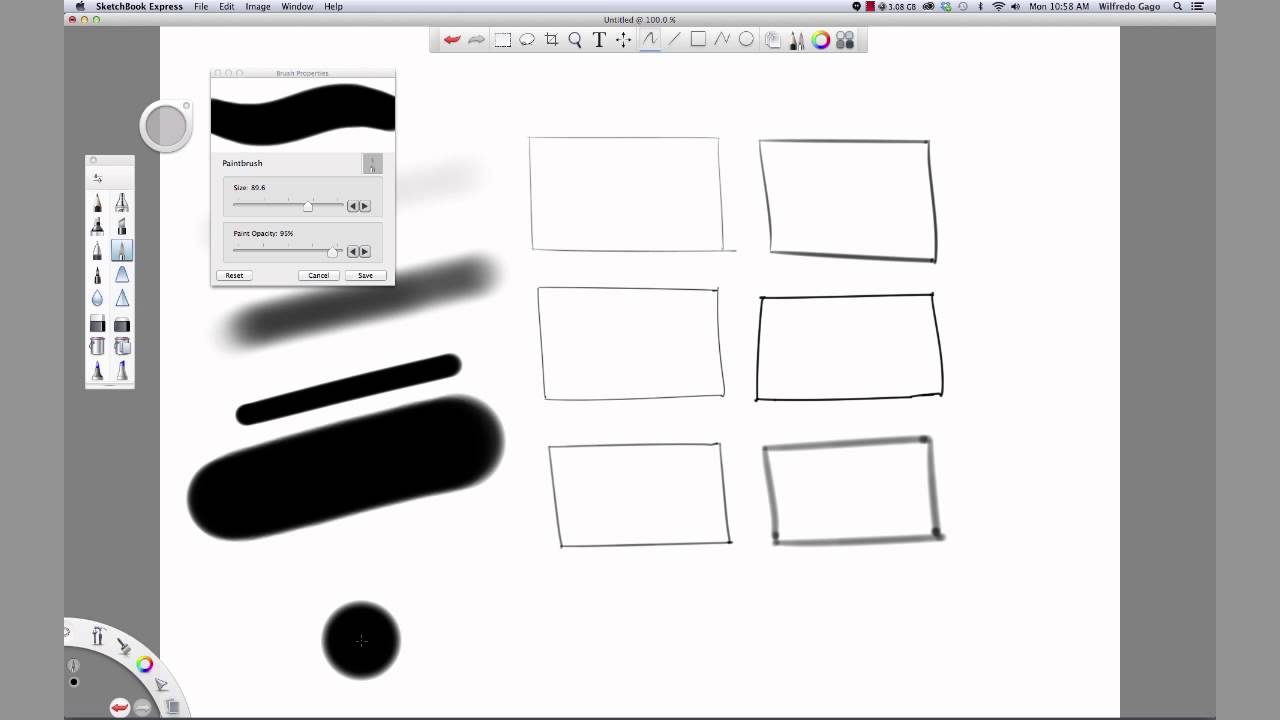Select the Flood Fill bucket tool
This screenshot has height=720, width=1280.
(x=97, y=346)
